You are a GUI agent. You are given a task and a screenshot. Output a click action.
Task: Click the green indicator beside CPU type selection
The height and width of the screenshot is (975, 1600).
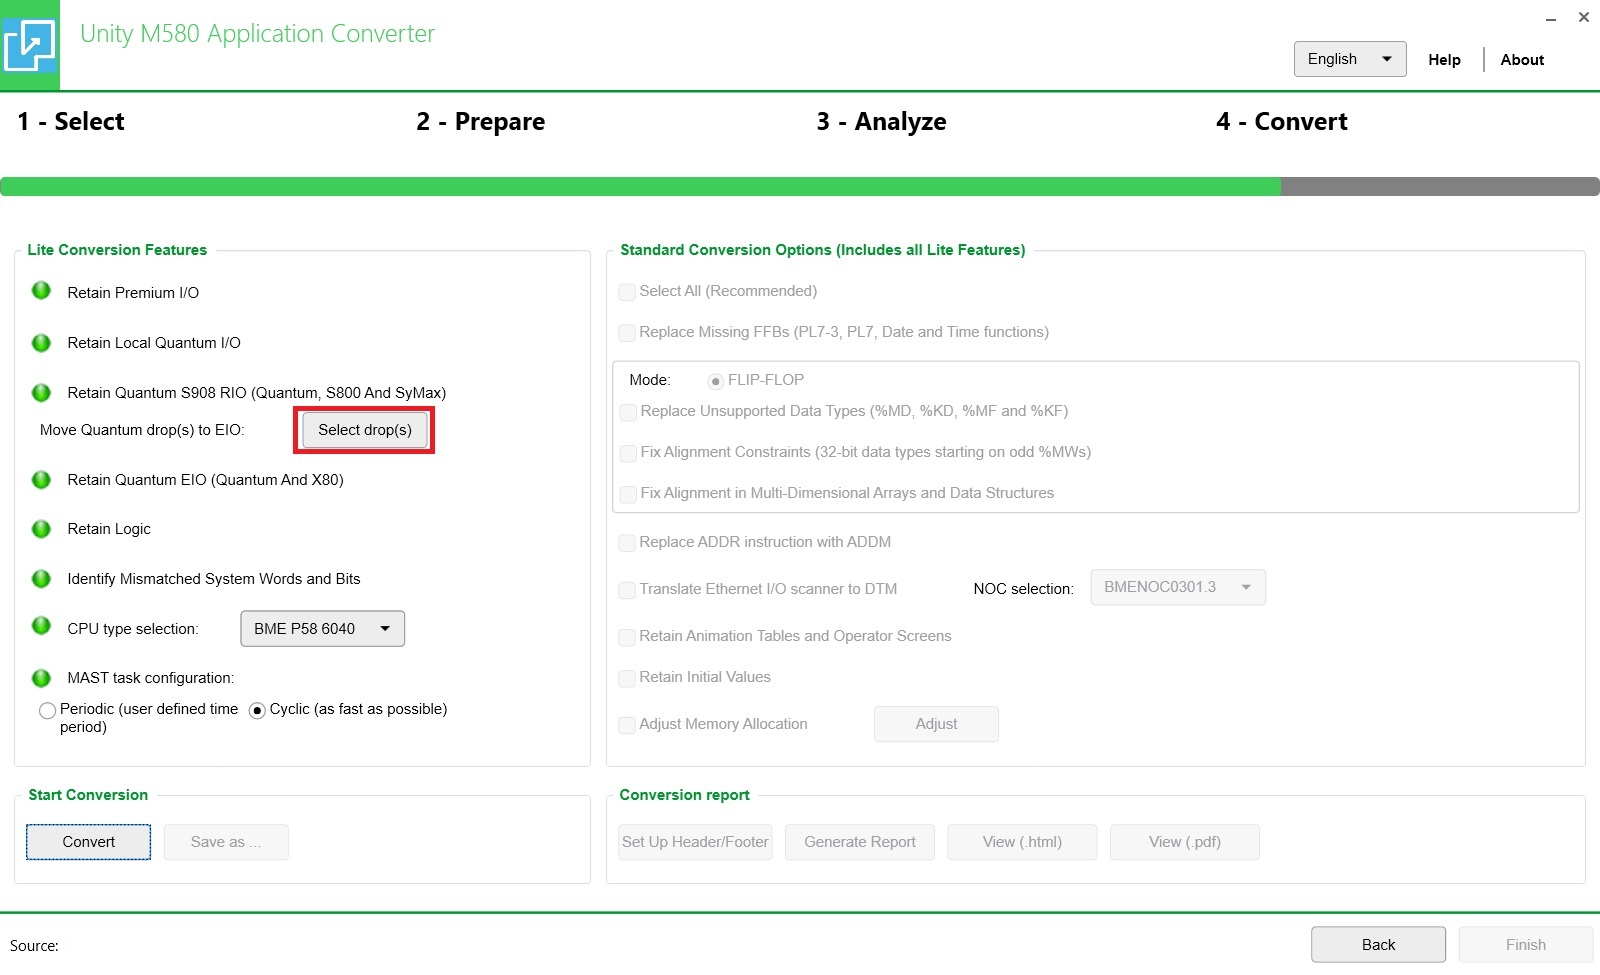pyautogui.click(x=41, y=626)
